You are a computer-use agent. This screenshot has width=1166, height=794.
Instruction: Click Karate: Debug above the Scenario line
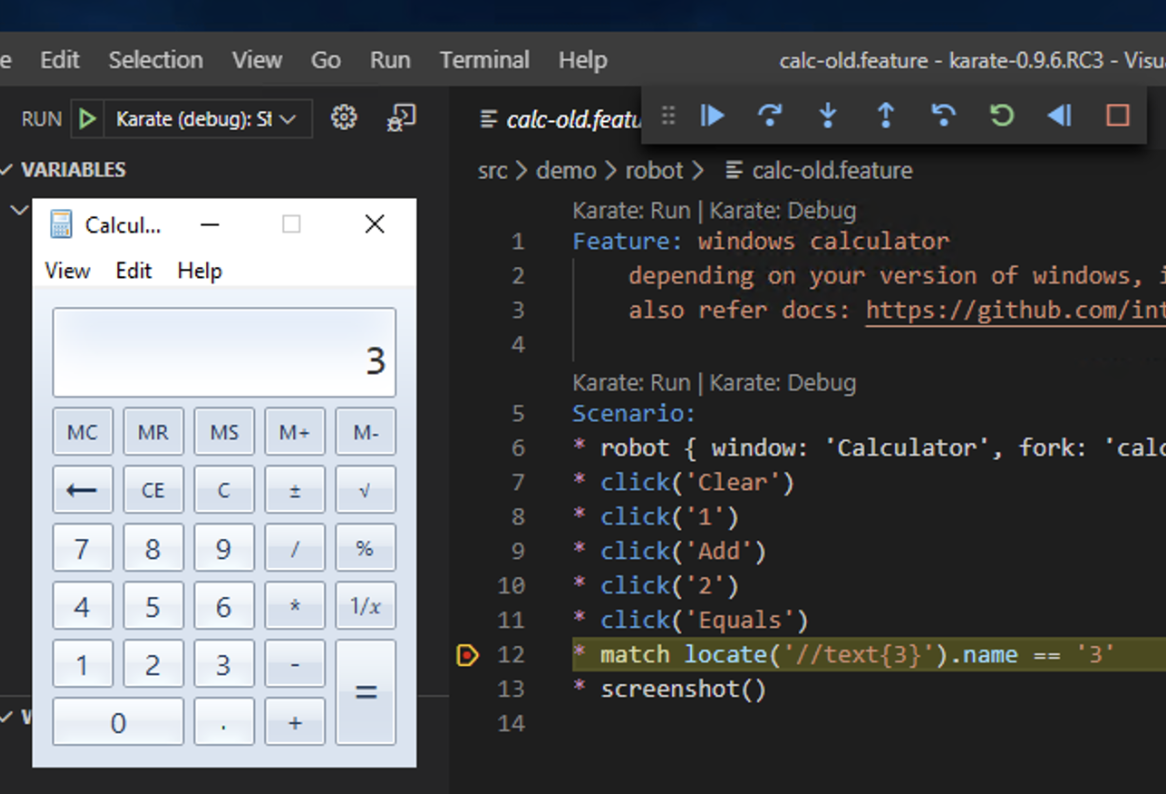click(x=782, y=382)
